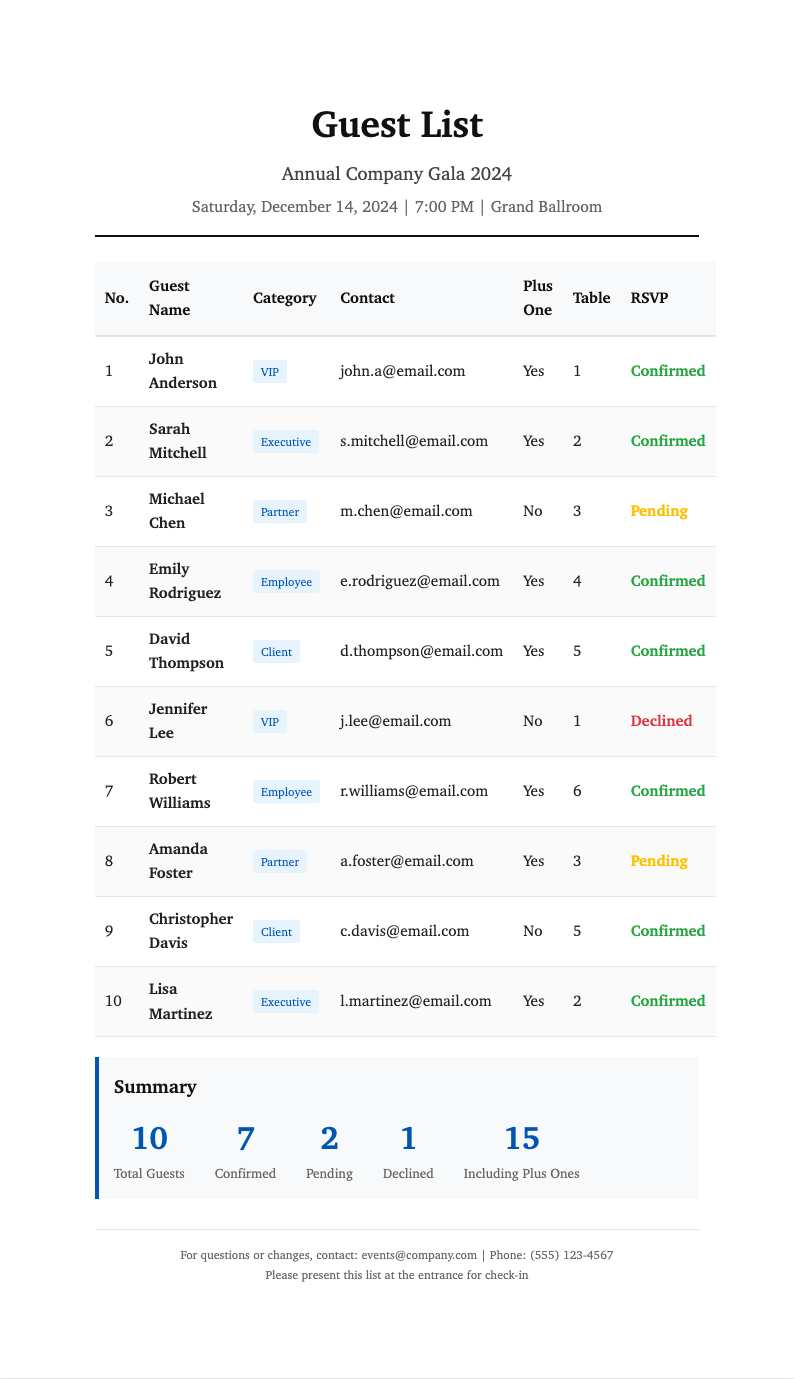Click the RSVP column header
This screenshot has width=794, height=1379.
649,298
